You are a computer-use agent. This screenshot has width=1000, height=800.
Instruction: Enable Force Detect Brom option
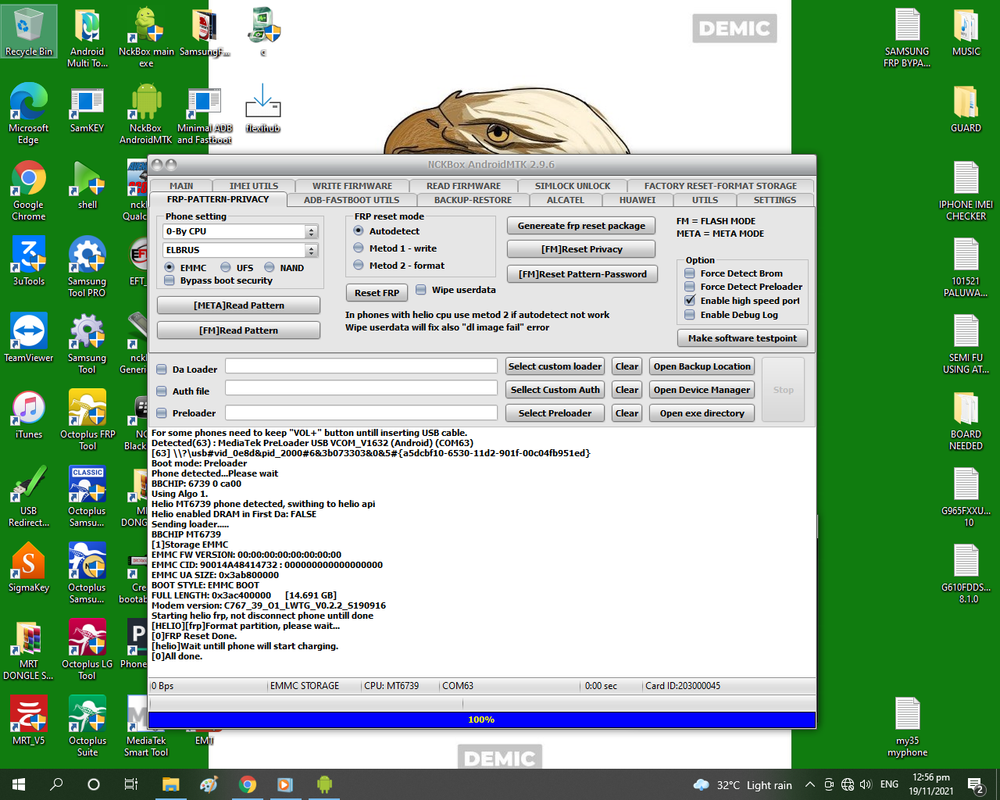point(689,273)
